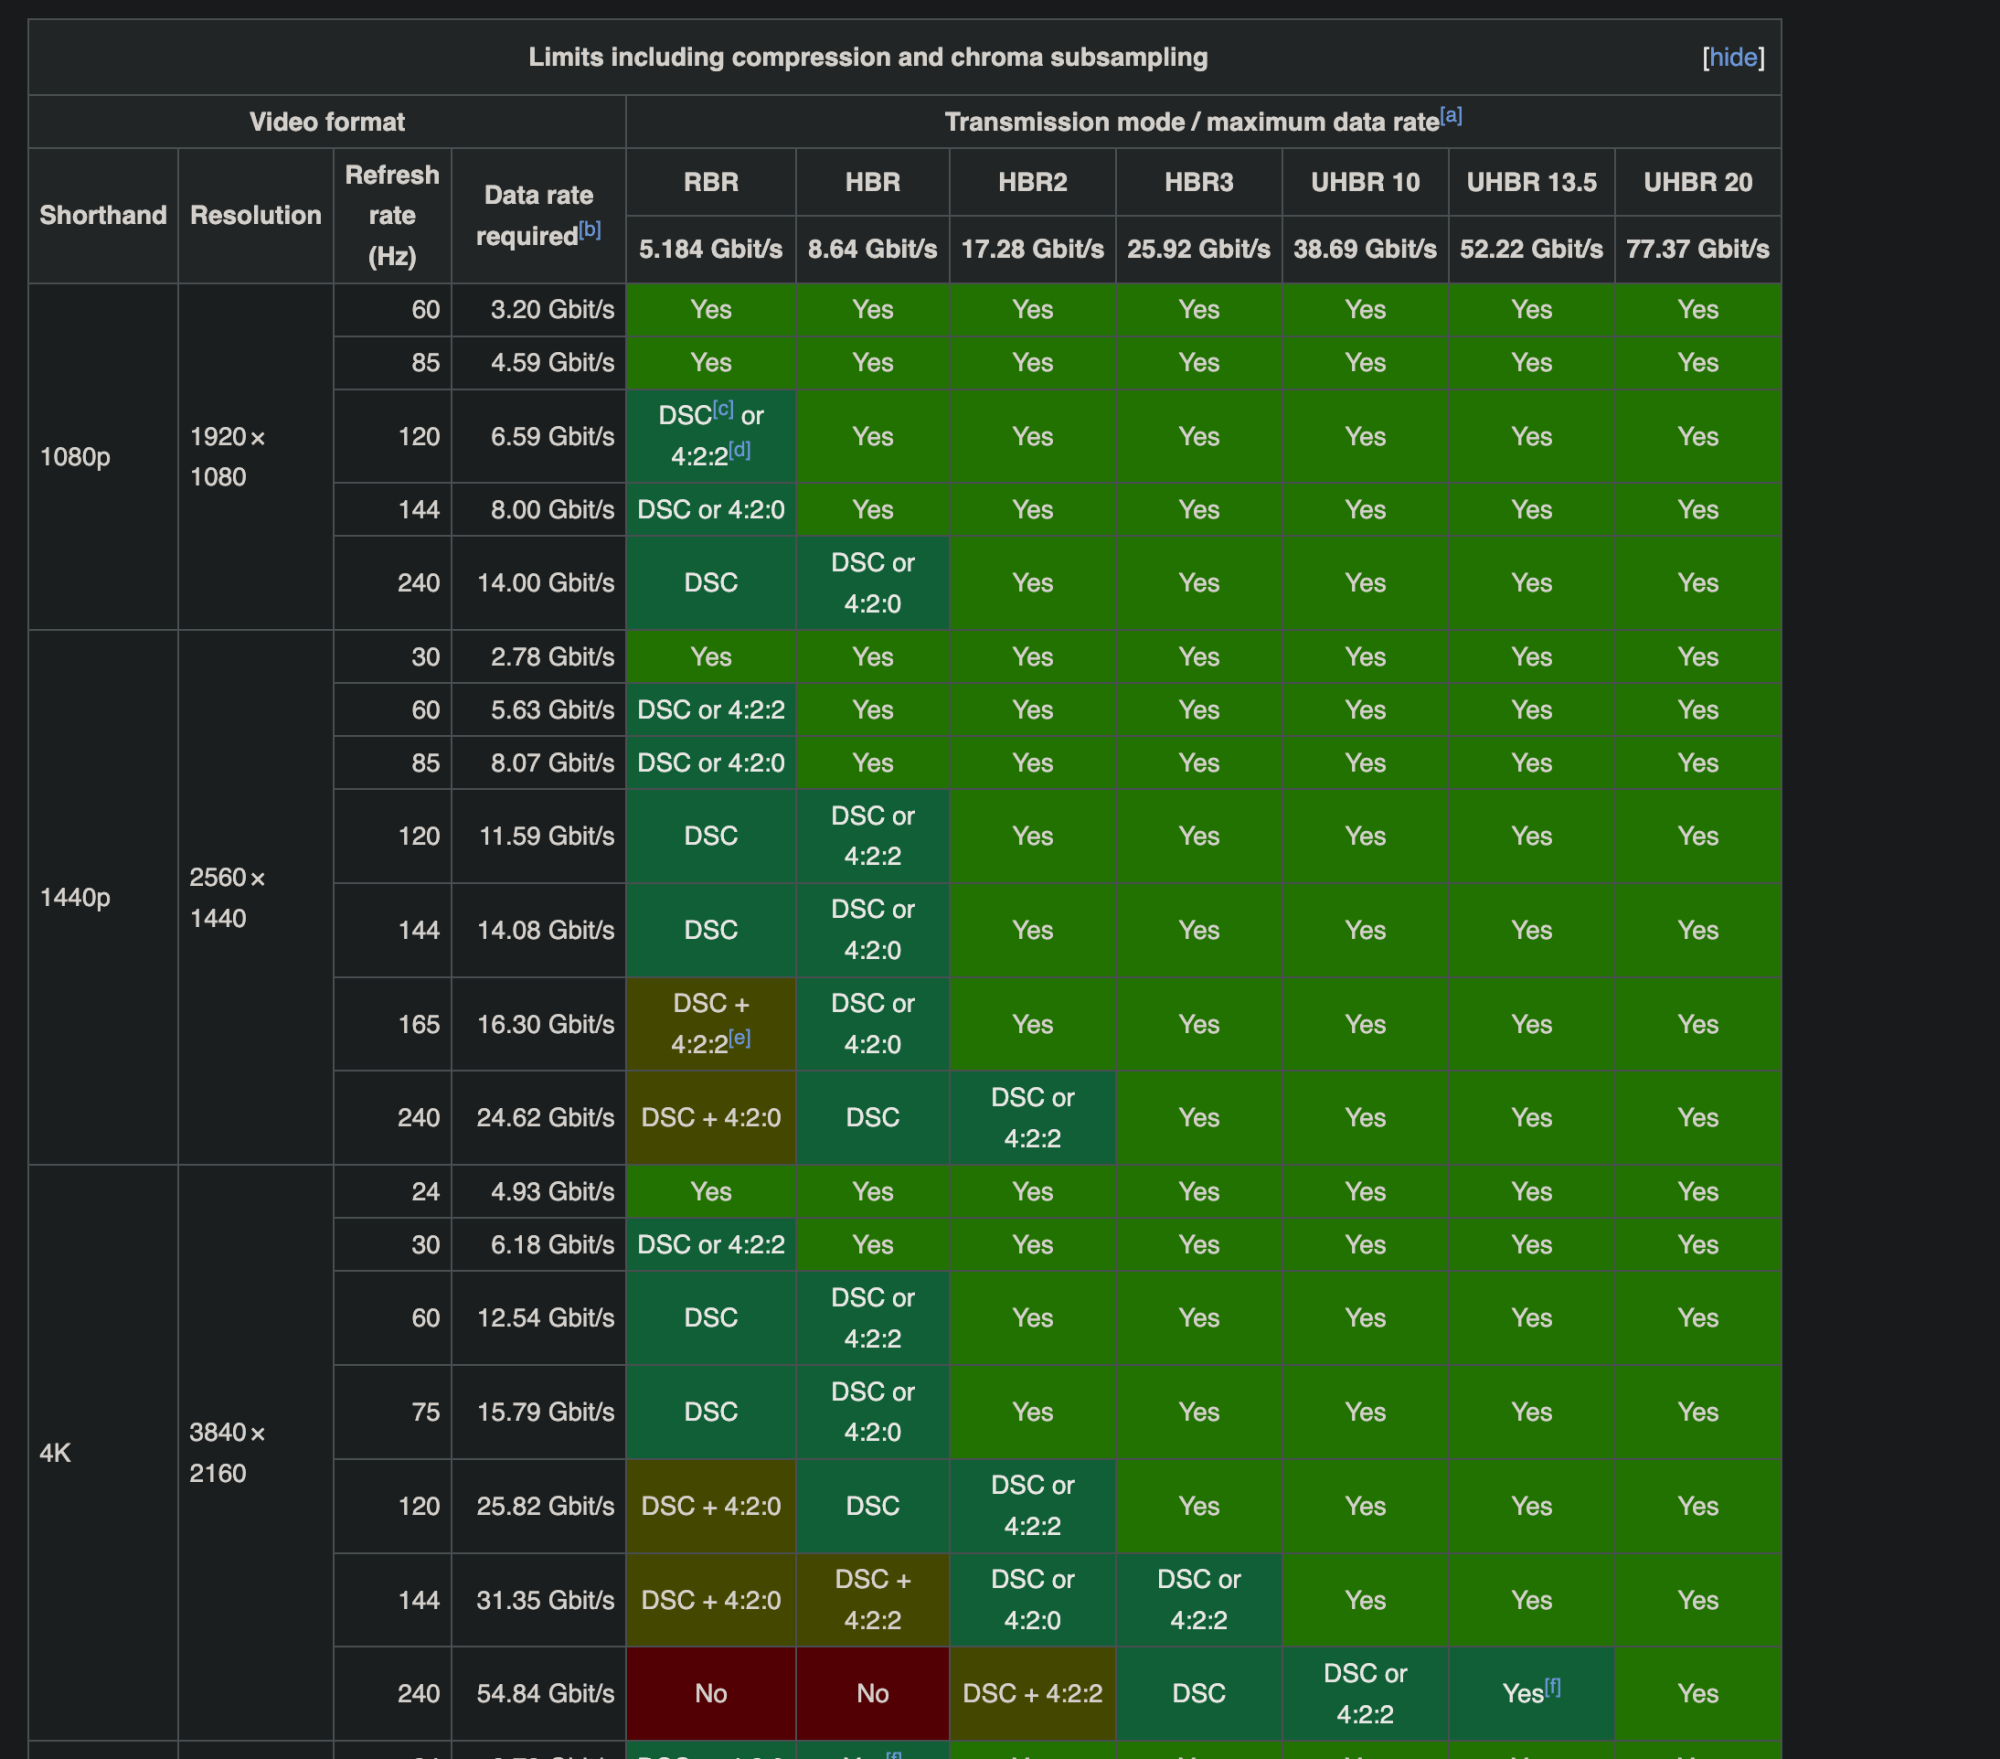Click DSC + 4:2:2 in the 4K 240 Hz row
Screen dimensions: 2000x1759
click(x=1033, y=1694)
